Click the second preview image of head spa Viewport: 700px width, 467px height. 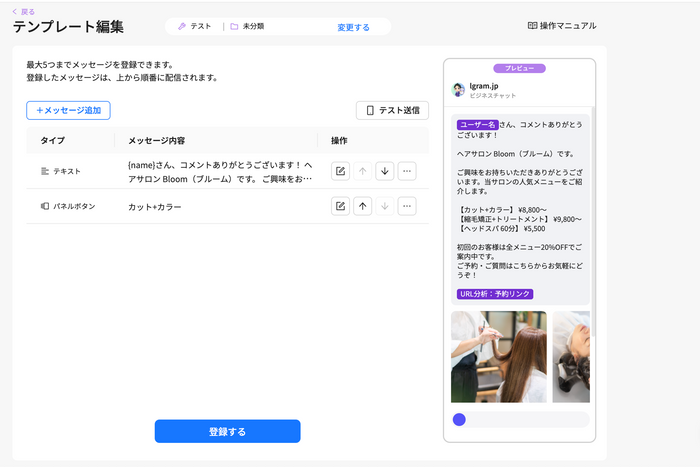(x=571, y=357)
